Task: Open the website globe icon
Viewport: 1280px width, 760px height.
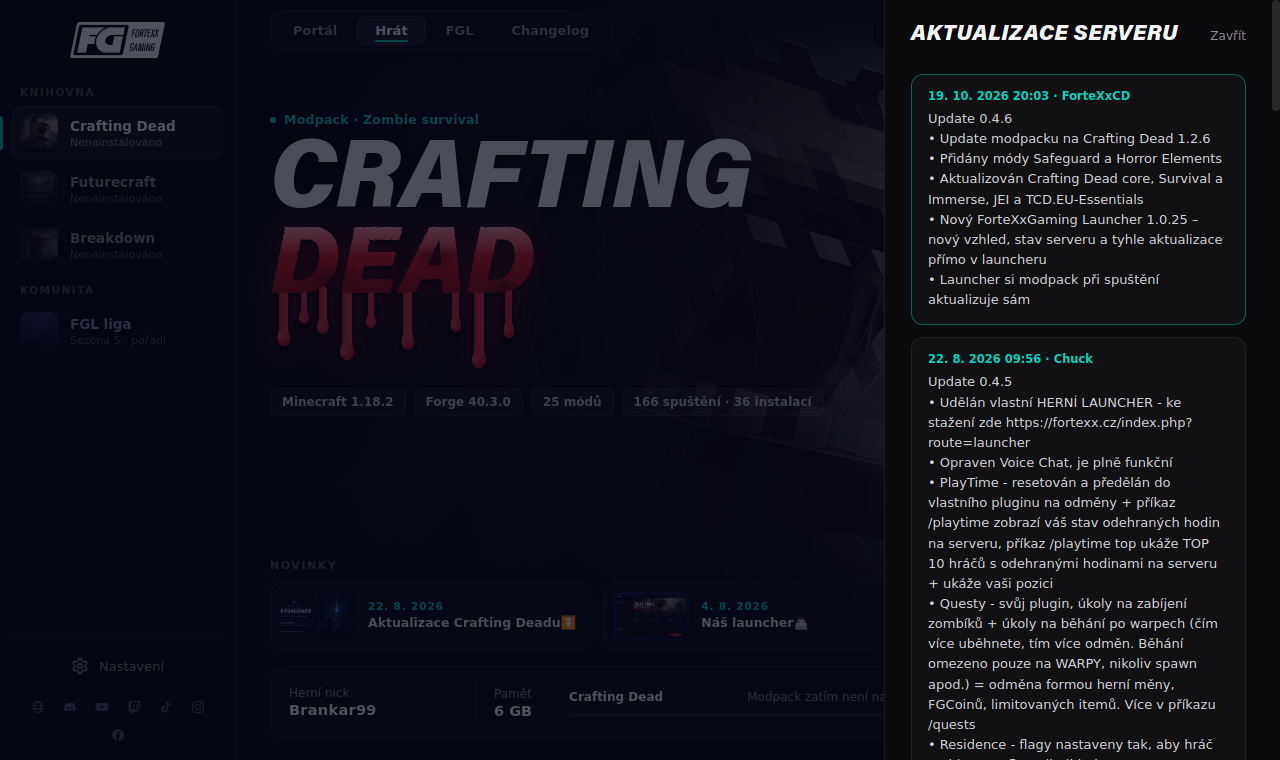Action: tap(38, 707)
